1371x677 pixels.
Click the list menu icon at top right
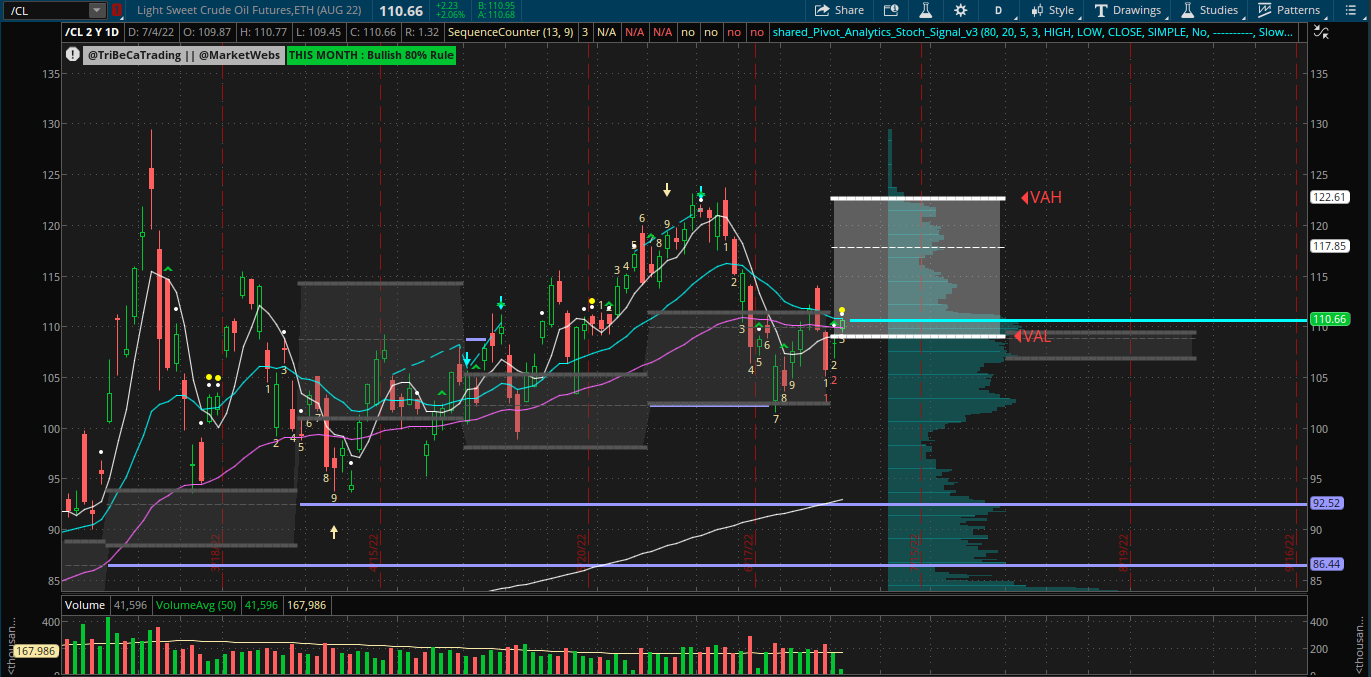pyautogui.click(x=1349, y=10)
